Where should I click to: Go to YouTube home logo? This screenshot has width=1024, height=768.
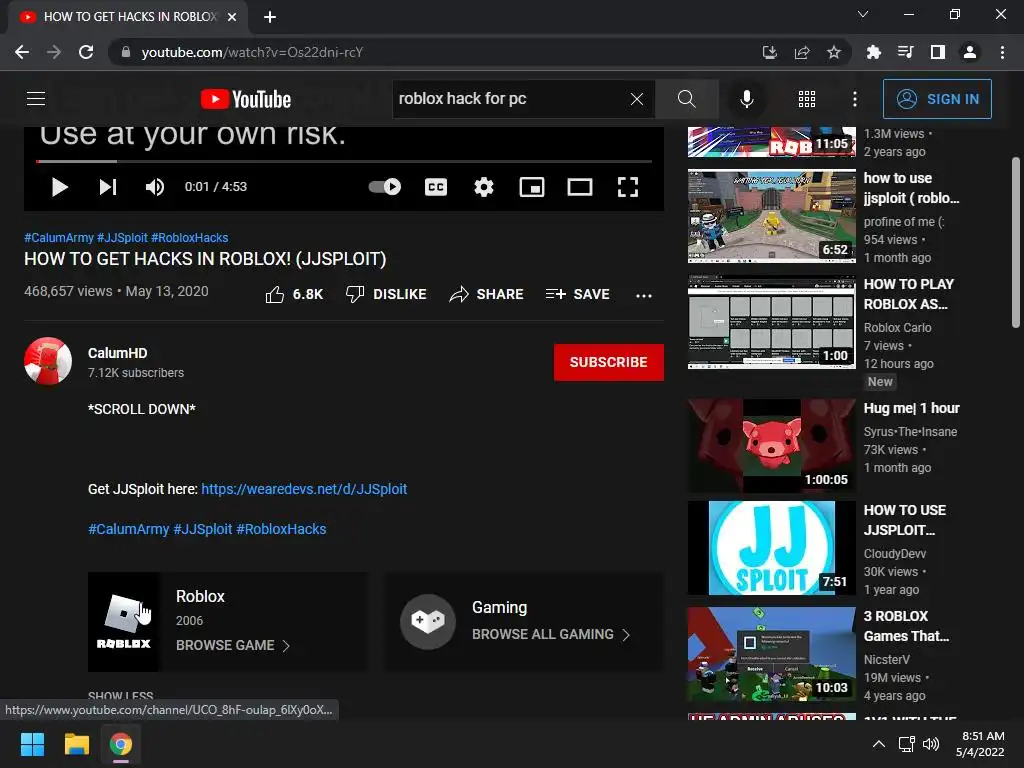pos(246,99)
